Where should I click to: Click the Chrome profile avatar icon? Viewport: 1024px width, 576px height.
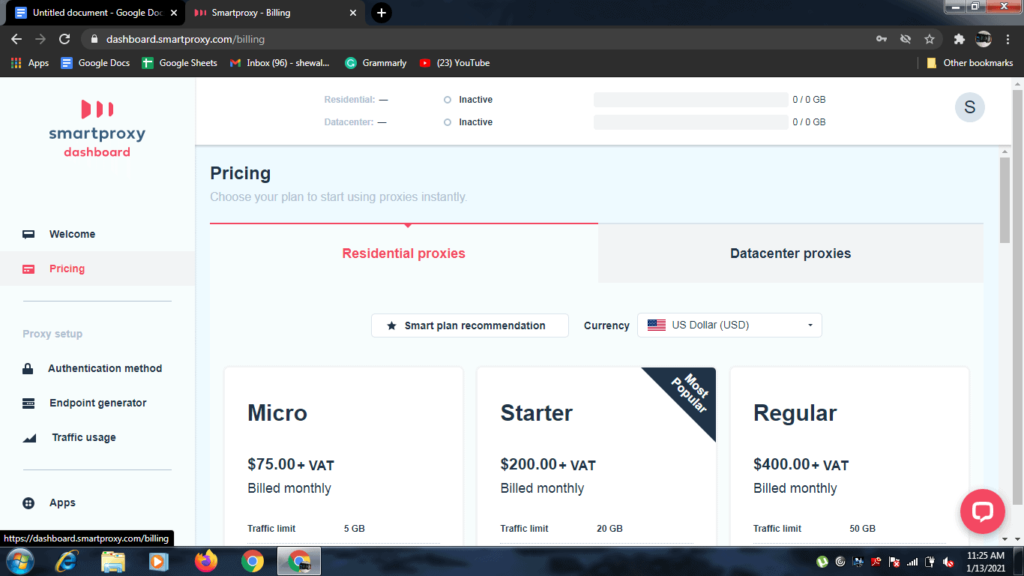click(984, 39)
